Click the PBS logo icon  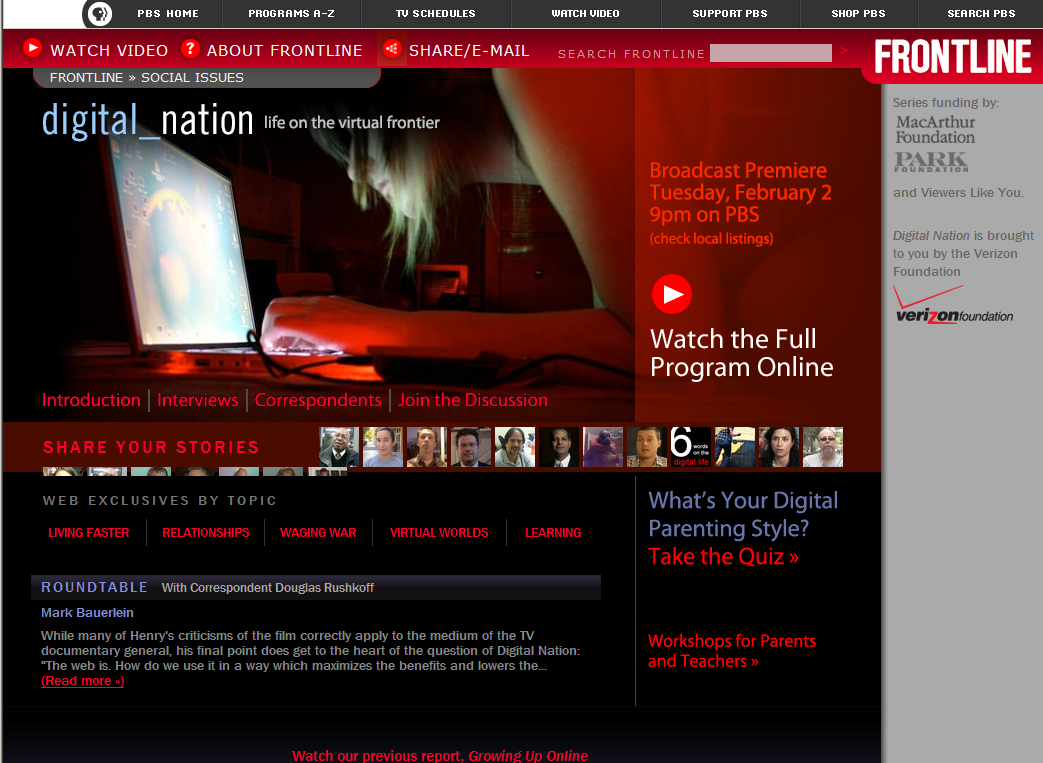100,13
